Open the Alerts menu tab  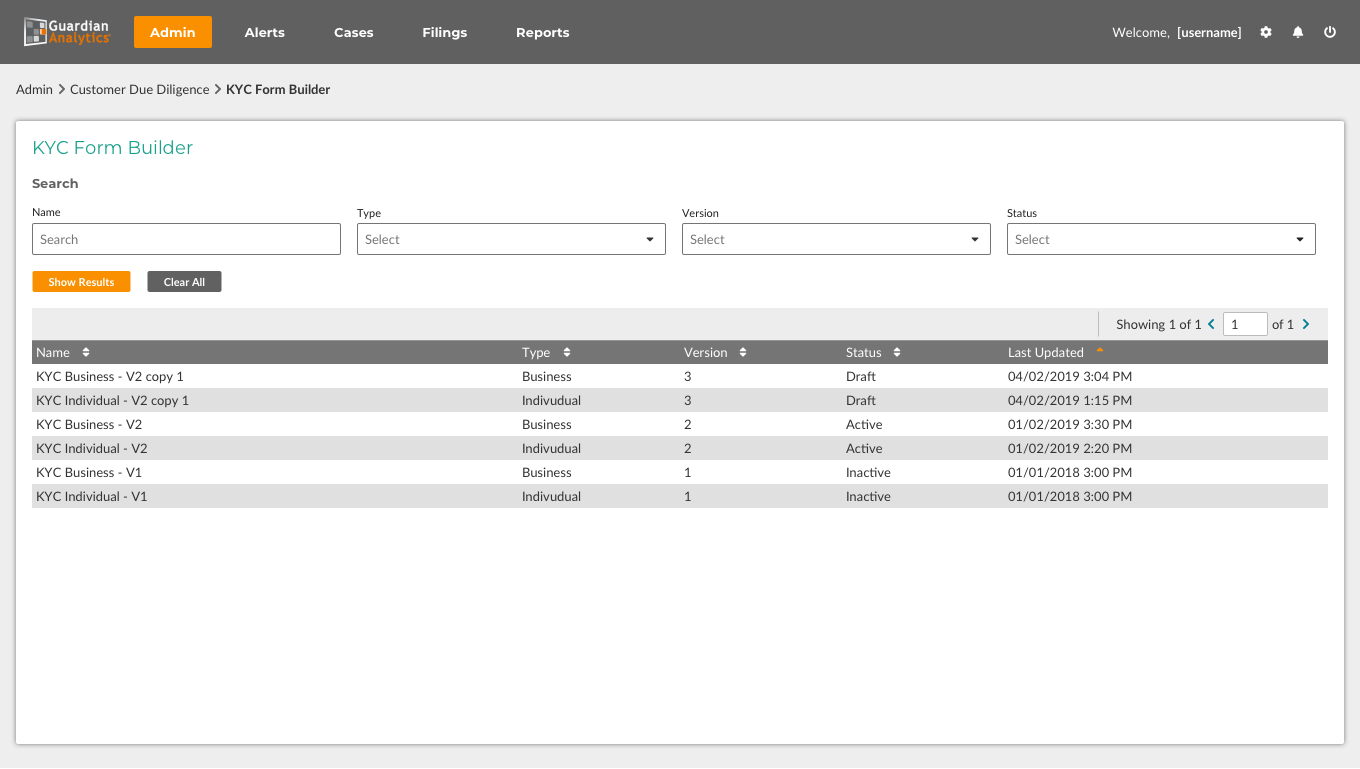(x=265, y=32)
